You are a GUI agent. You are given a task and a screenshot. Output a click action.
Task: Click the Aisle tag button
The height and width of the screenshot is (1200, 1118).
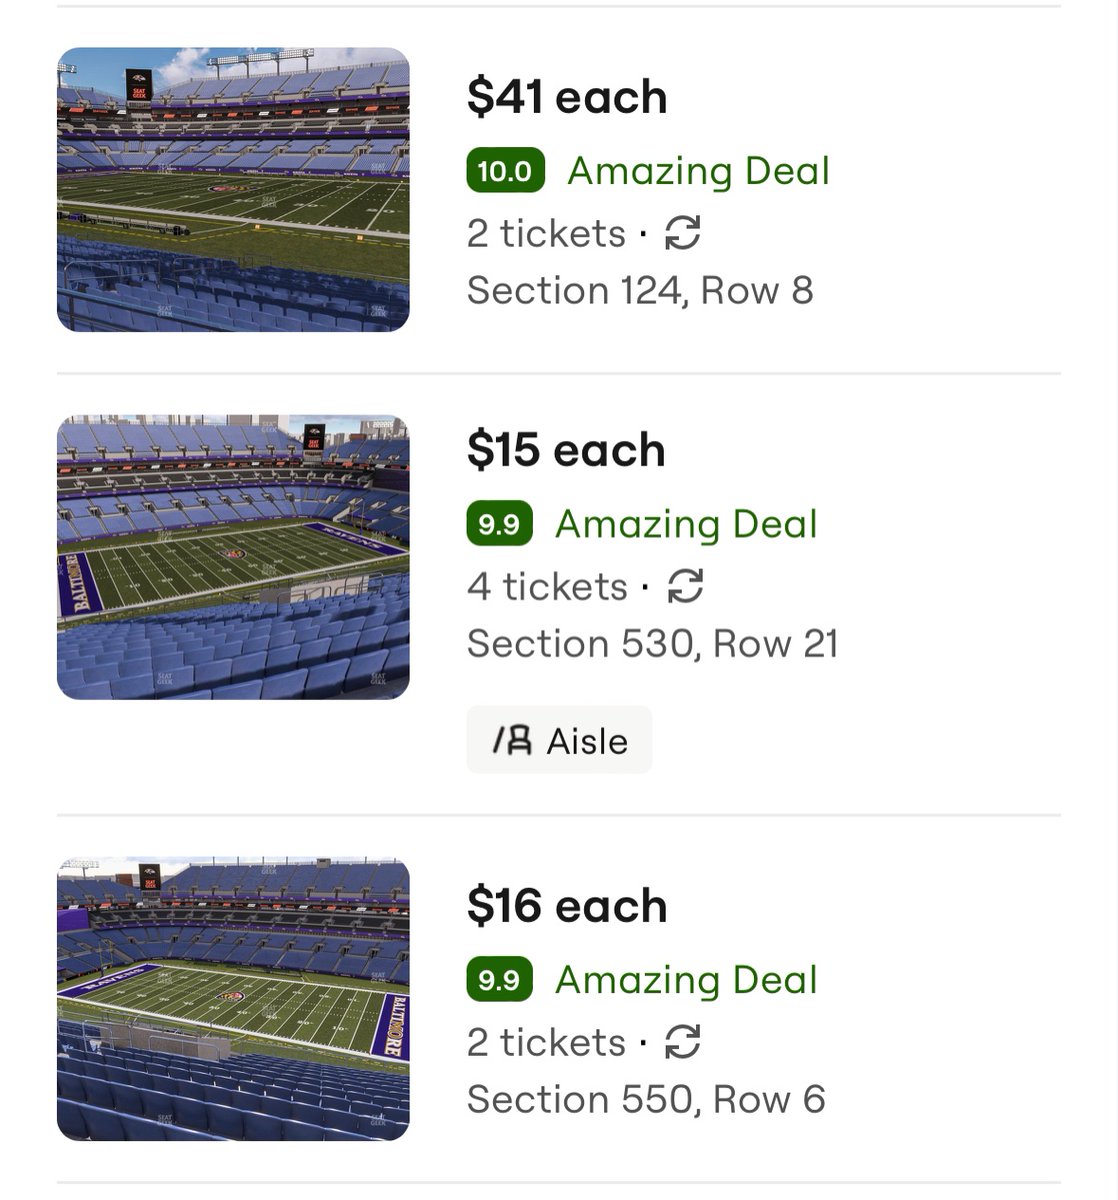tap(559, 740)
